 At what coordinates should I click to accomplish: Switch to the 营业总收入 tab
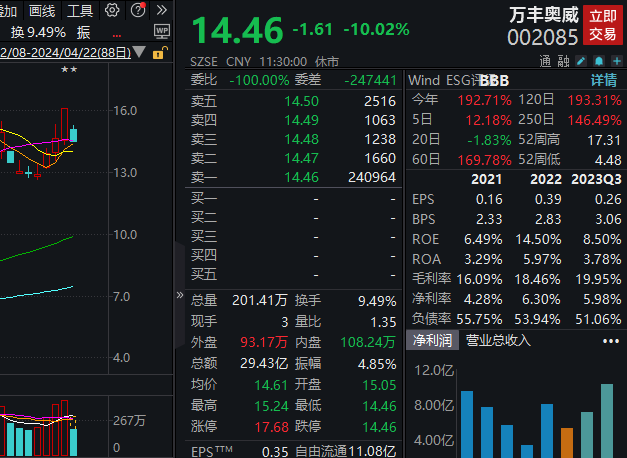click(x=498, y=341)
